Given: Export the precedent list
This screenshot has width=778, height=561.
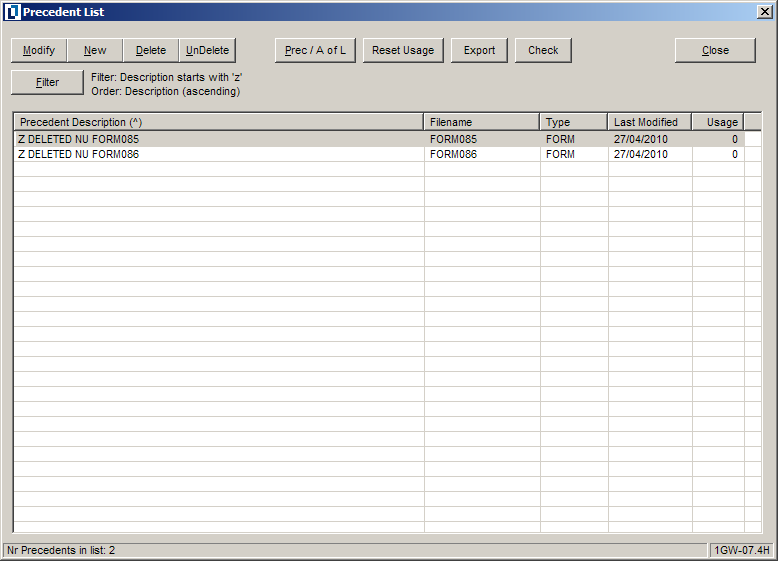Looking at the screenshot, I should click(479, 50).
